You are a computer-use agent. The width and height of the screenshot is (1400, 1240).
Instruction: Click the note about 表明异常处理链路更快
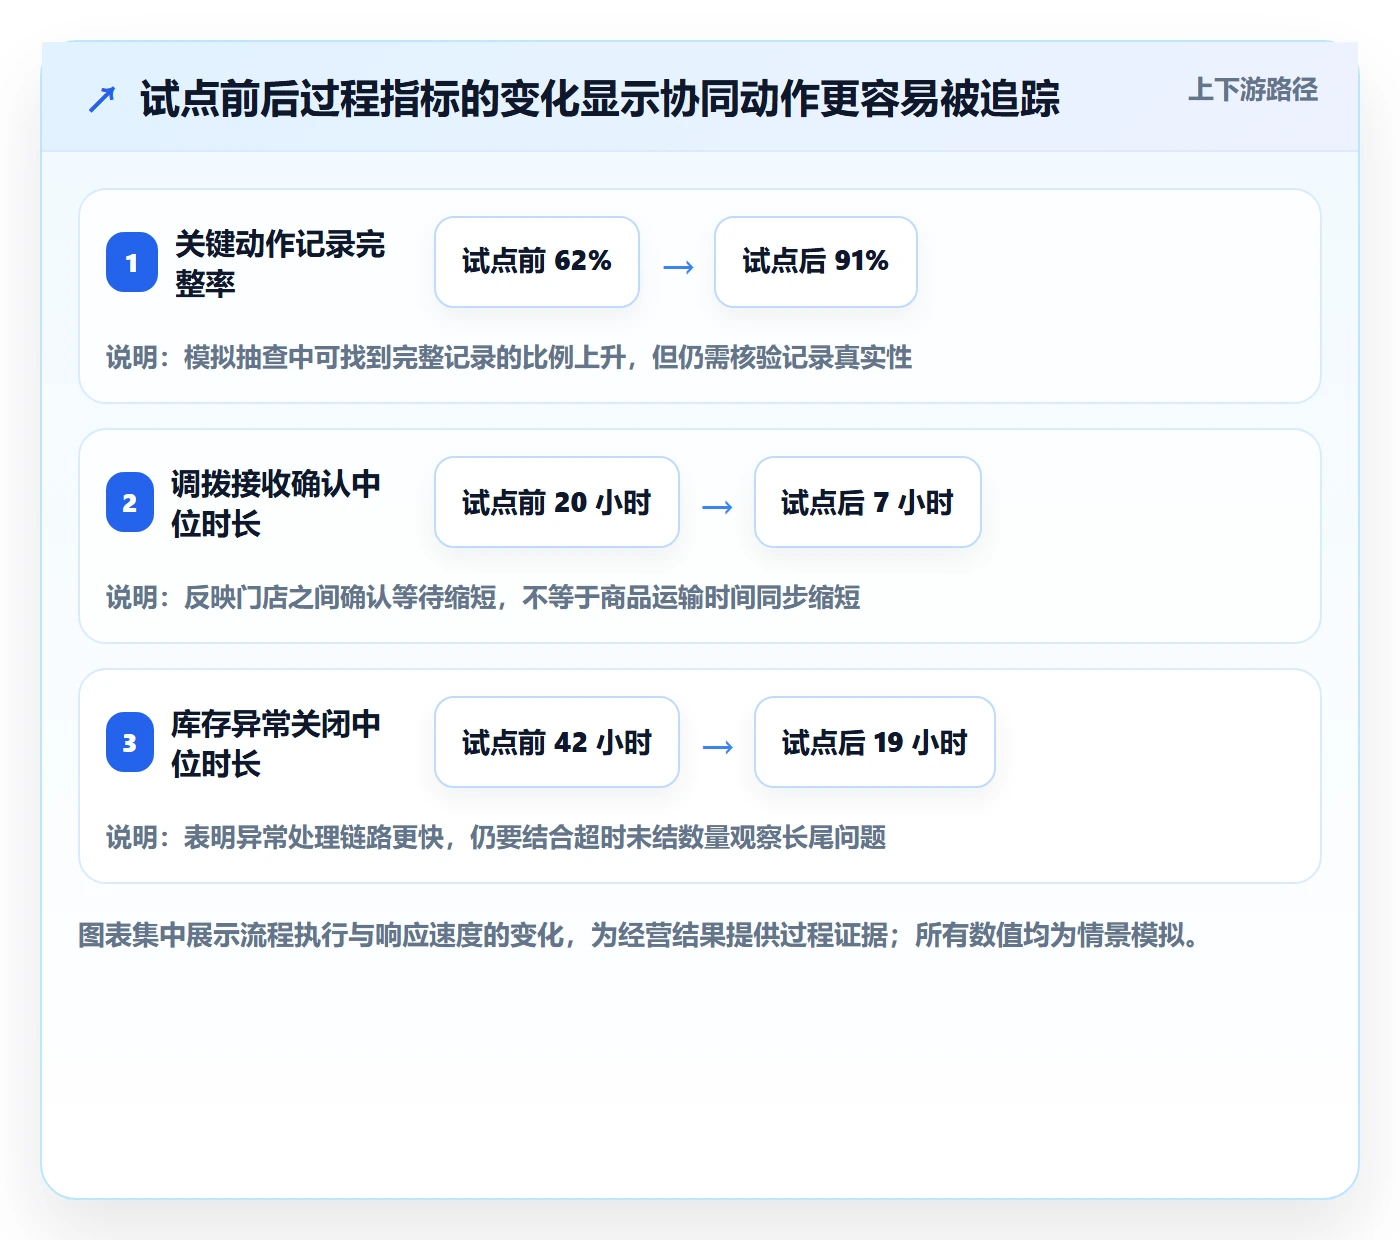pyautogui.click(x=496, y=837)
